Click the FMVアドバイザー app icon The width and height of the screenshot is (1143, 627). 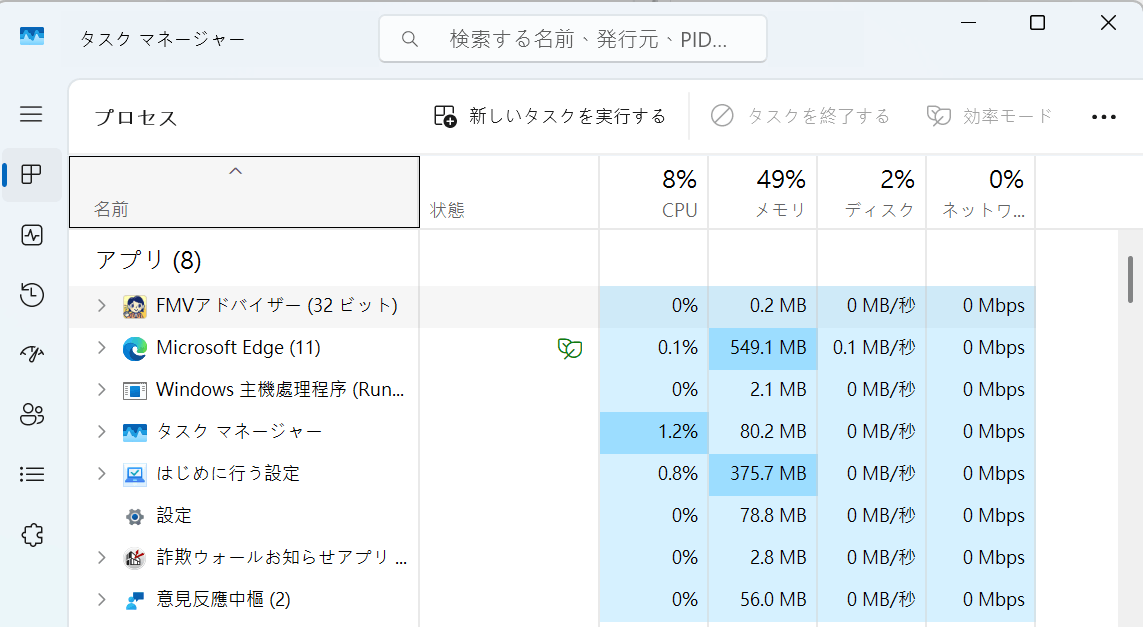tap(135, 306)
